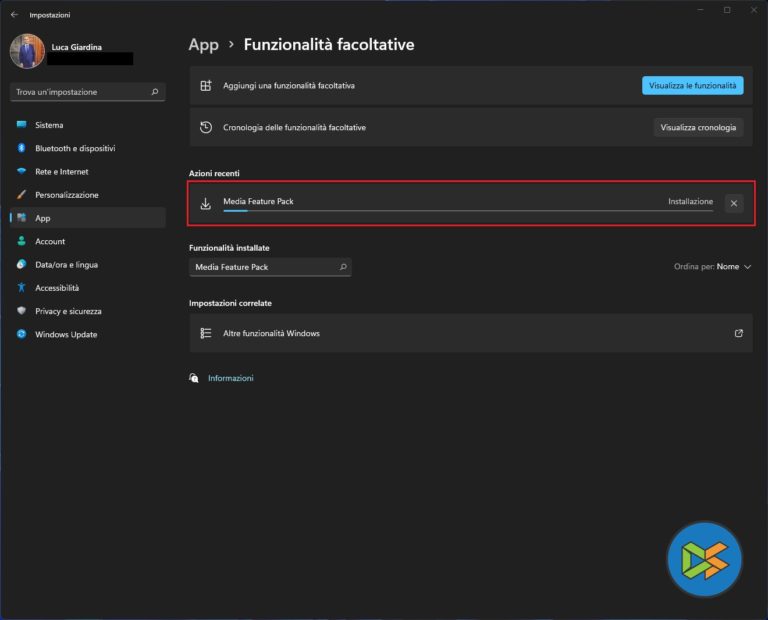Viewport: 768px width, 620px height.
Task: Open Data/ora e lingua settings
Action: [66, 265]
